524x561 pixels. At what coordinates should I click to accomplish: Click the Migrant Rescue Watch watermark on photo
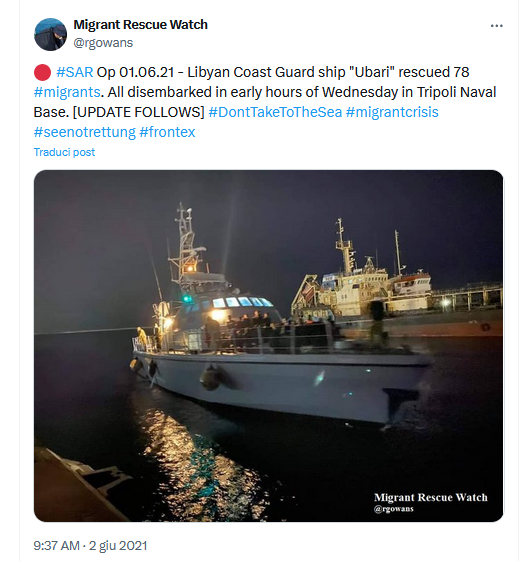point(431,497)
